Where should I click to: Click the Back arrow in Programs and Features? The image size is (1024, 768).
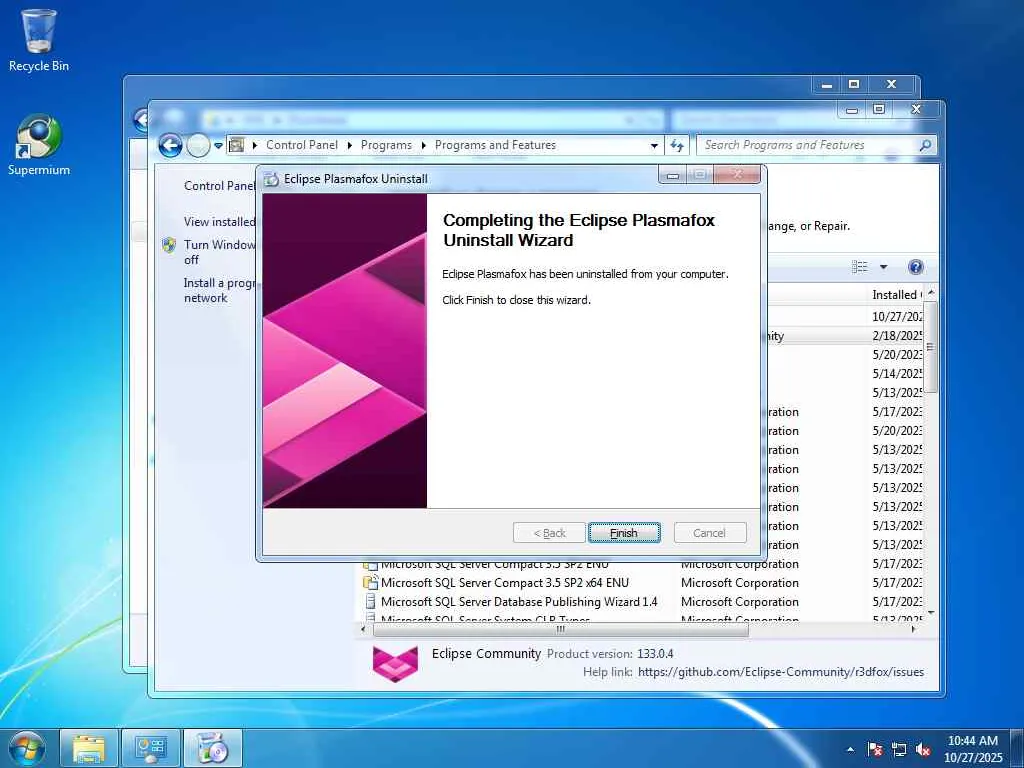[170, 145]
